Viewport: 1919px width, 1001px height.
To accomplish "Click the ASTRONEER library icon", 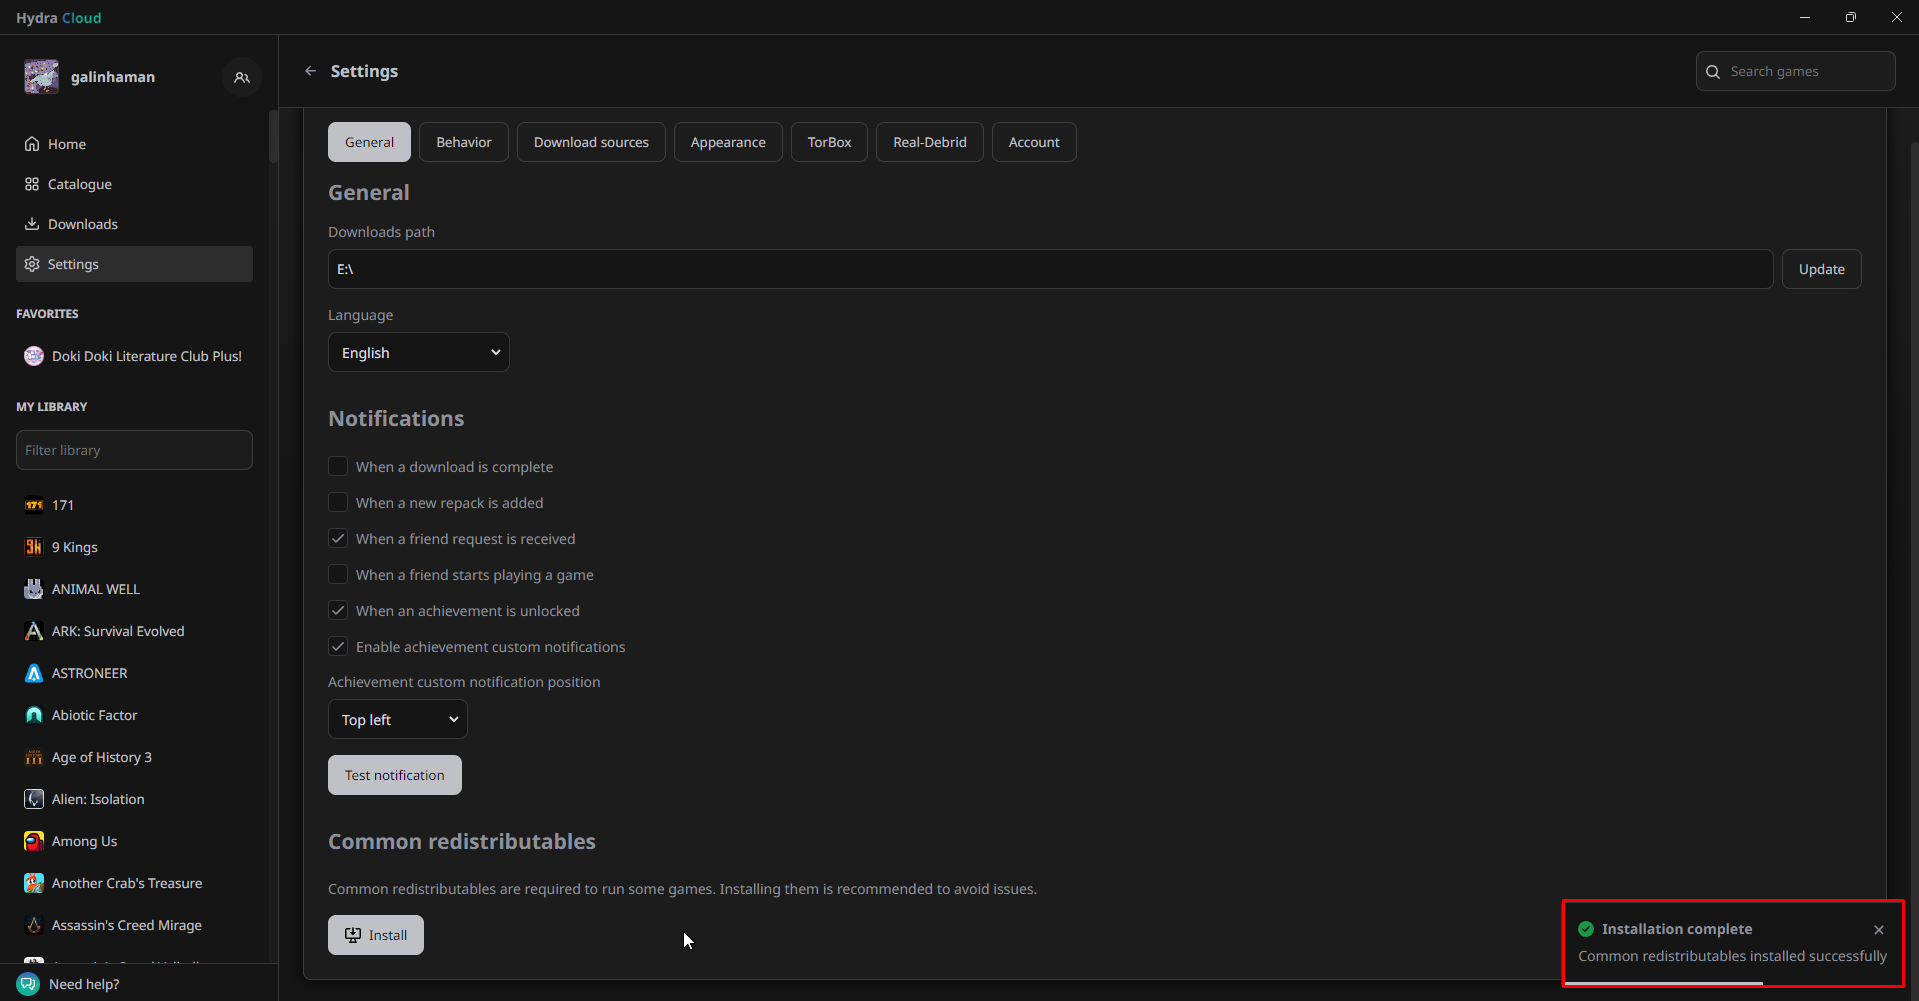I will (34, 673).
